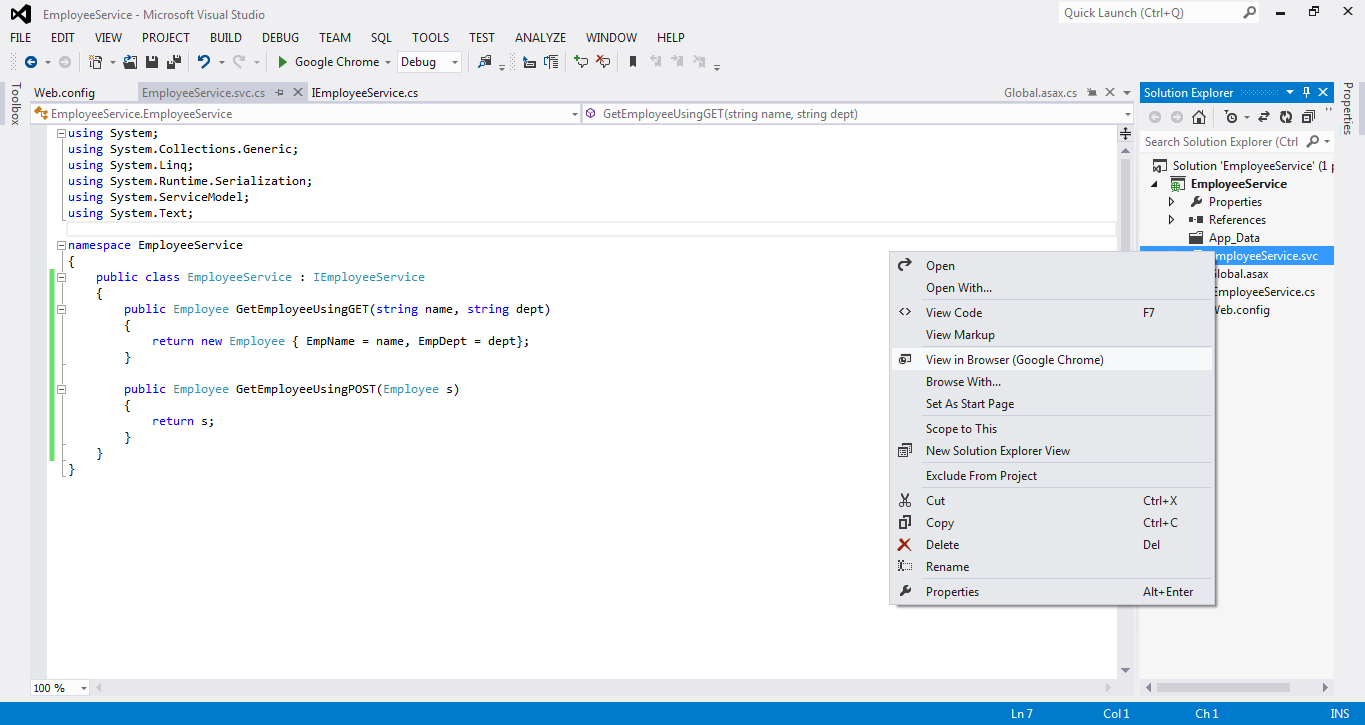Click the Open File toolbar icon

130,62
